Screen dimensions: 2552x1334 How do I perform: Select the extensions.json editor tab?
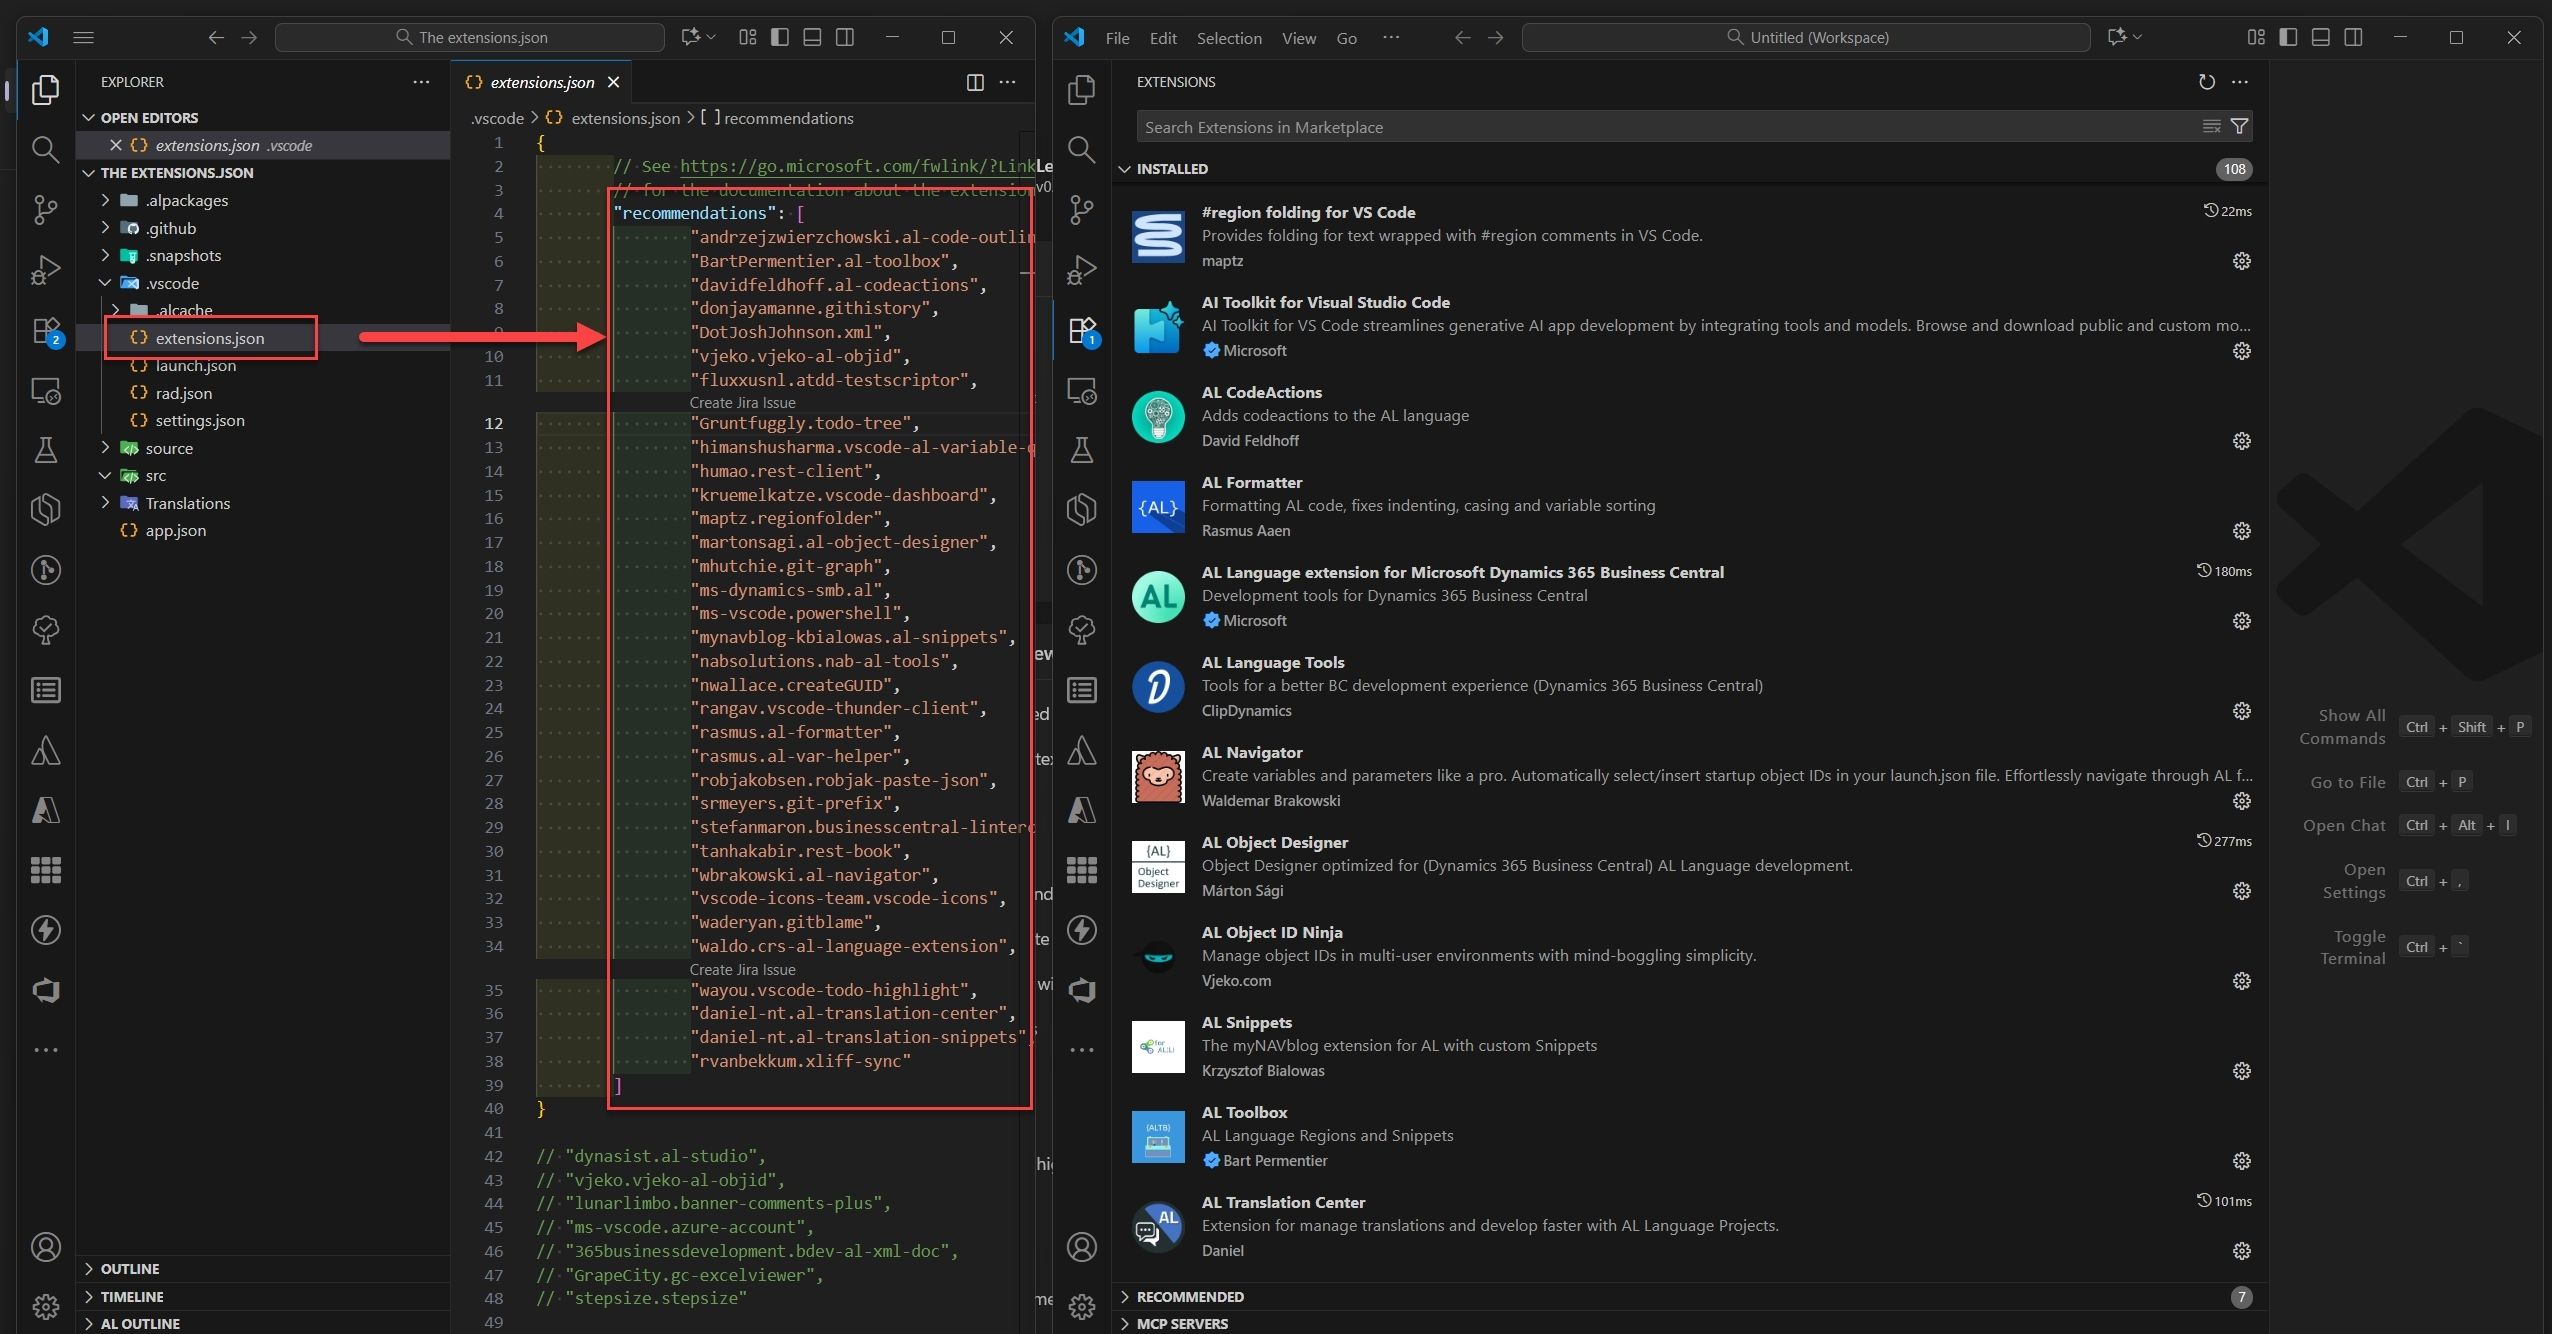(x=541, y=82)
